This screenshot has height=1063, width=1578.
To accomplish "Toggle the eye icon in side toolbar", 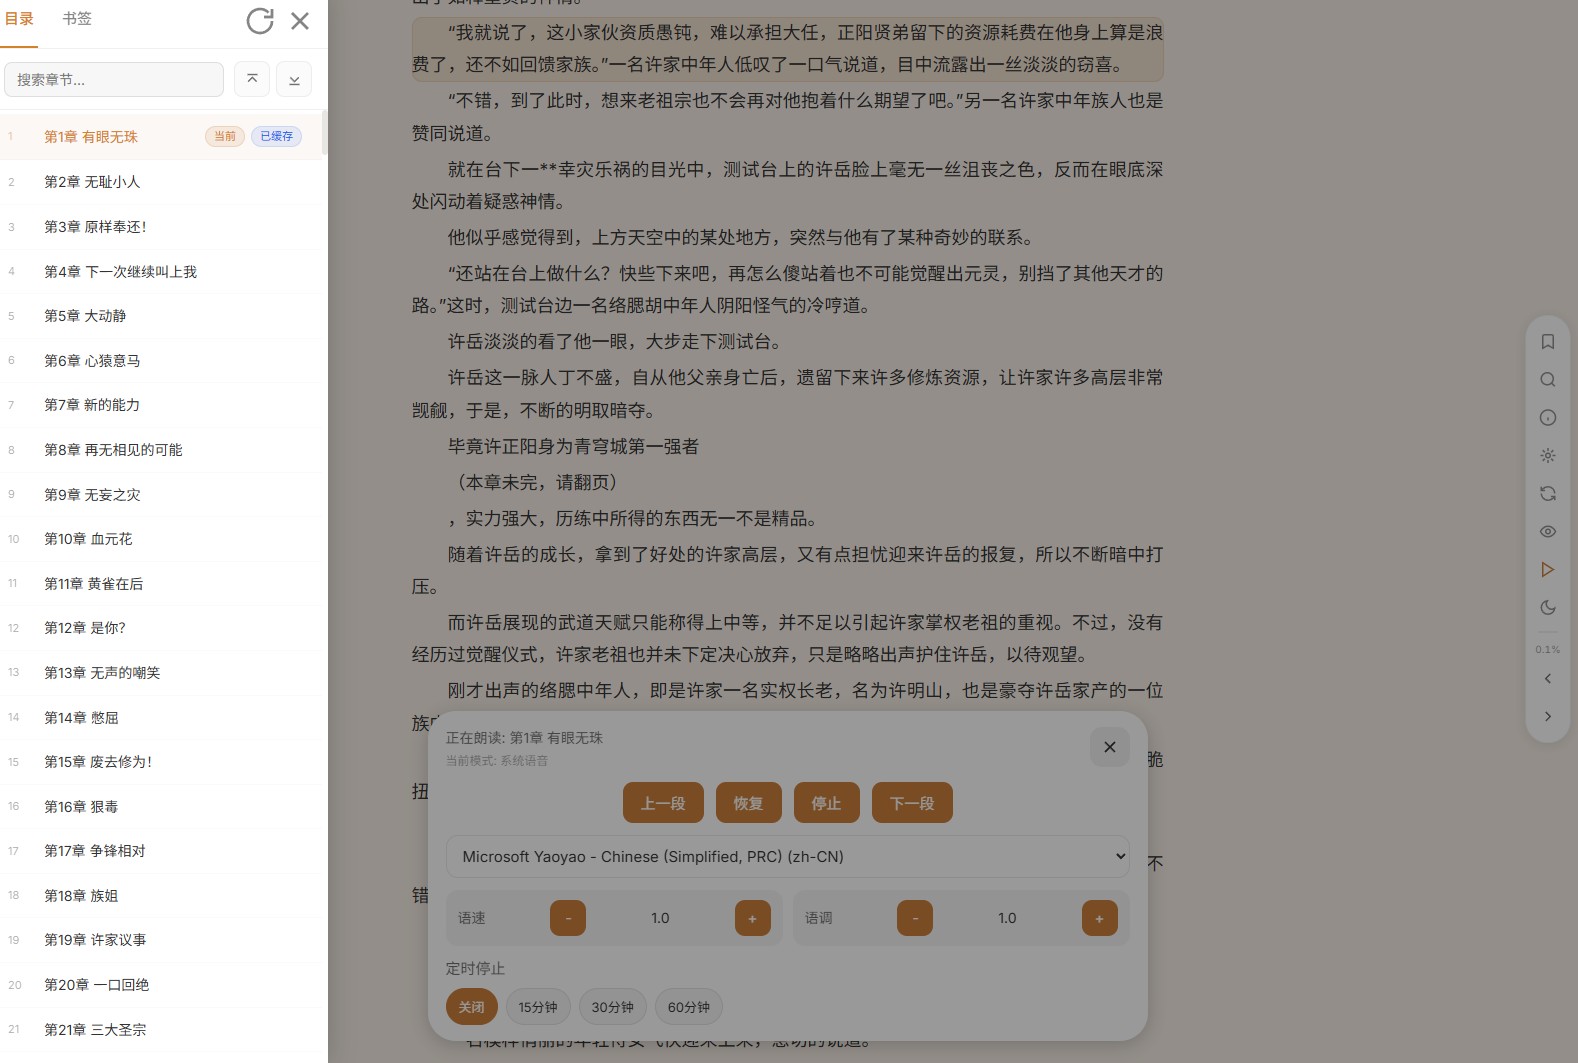I will [1548, 532].
